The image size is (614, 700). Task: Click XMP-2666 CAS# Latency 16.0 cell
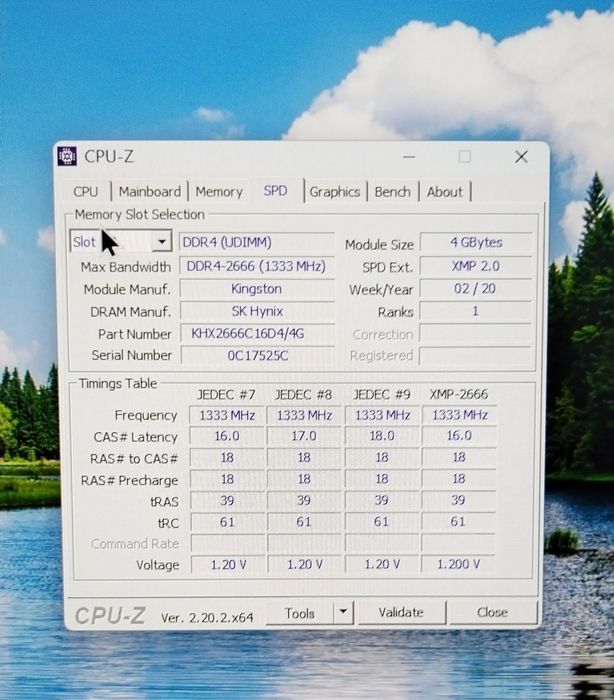click(x=459, y=435)
